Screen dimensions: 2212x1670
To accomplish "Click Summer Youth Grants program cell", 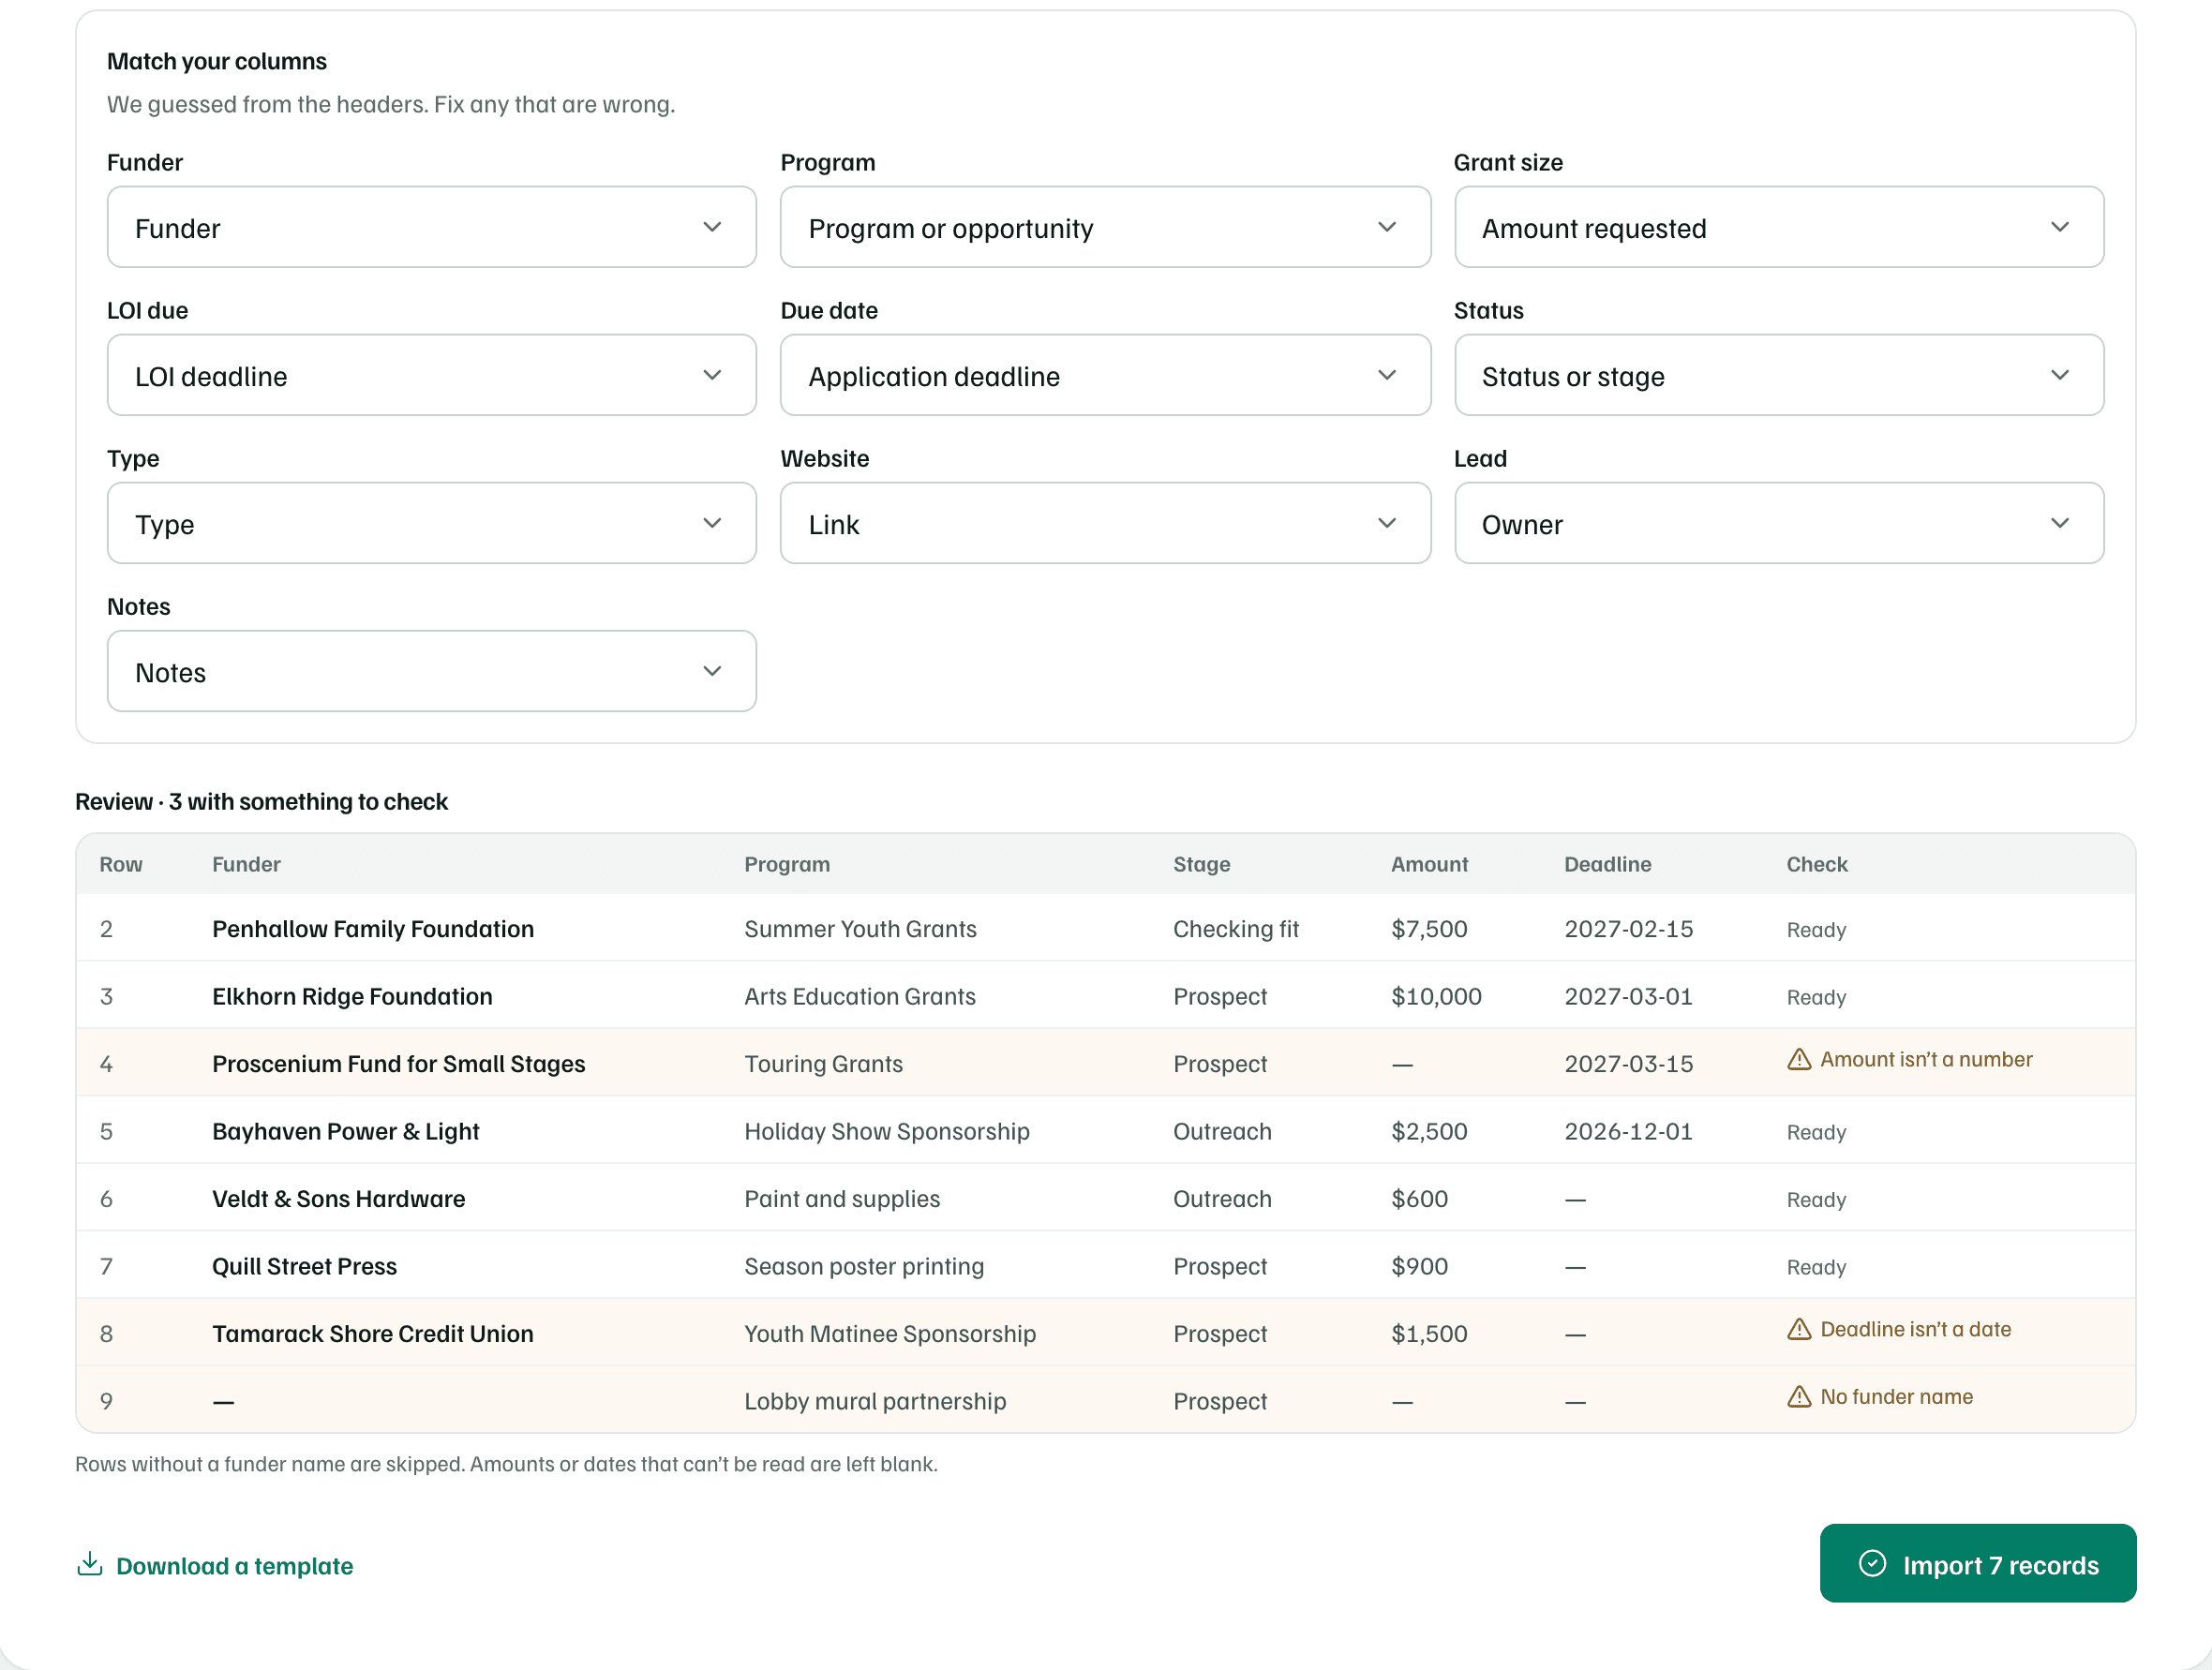I will coord(860,929).
